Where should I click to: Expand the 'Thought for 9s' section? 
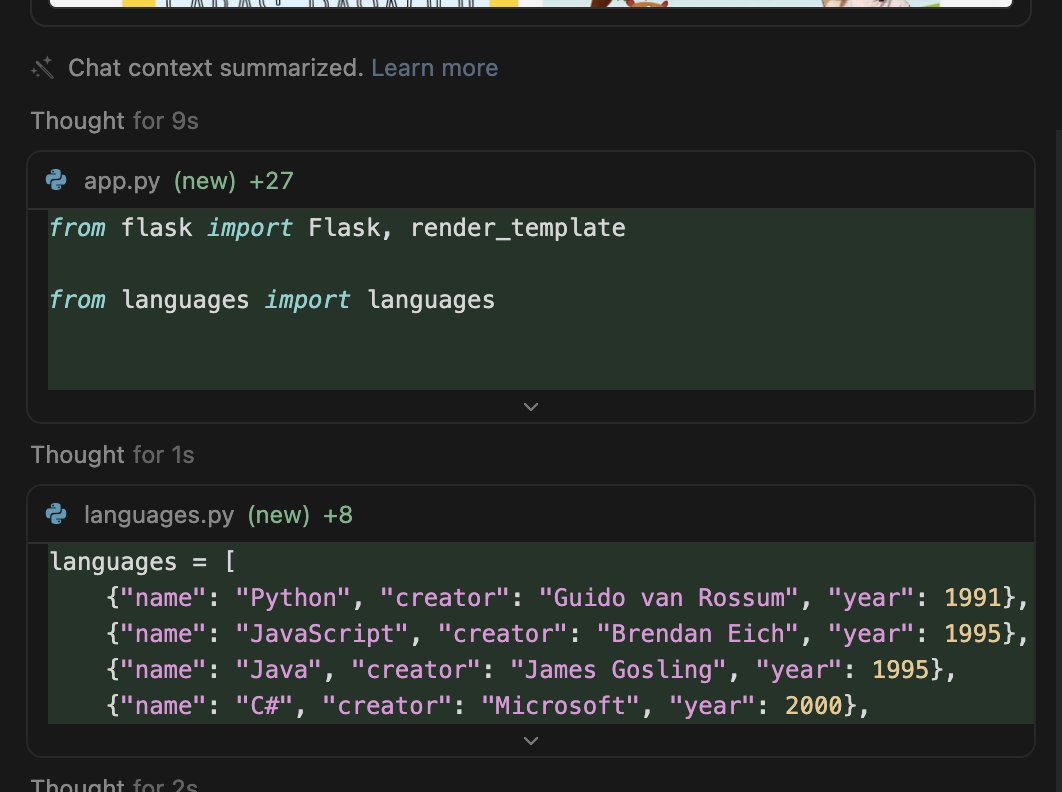(114, 121)
